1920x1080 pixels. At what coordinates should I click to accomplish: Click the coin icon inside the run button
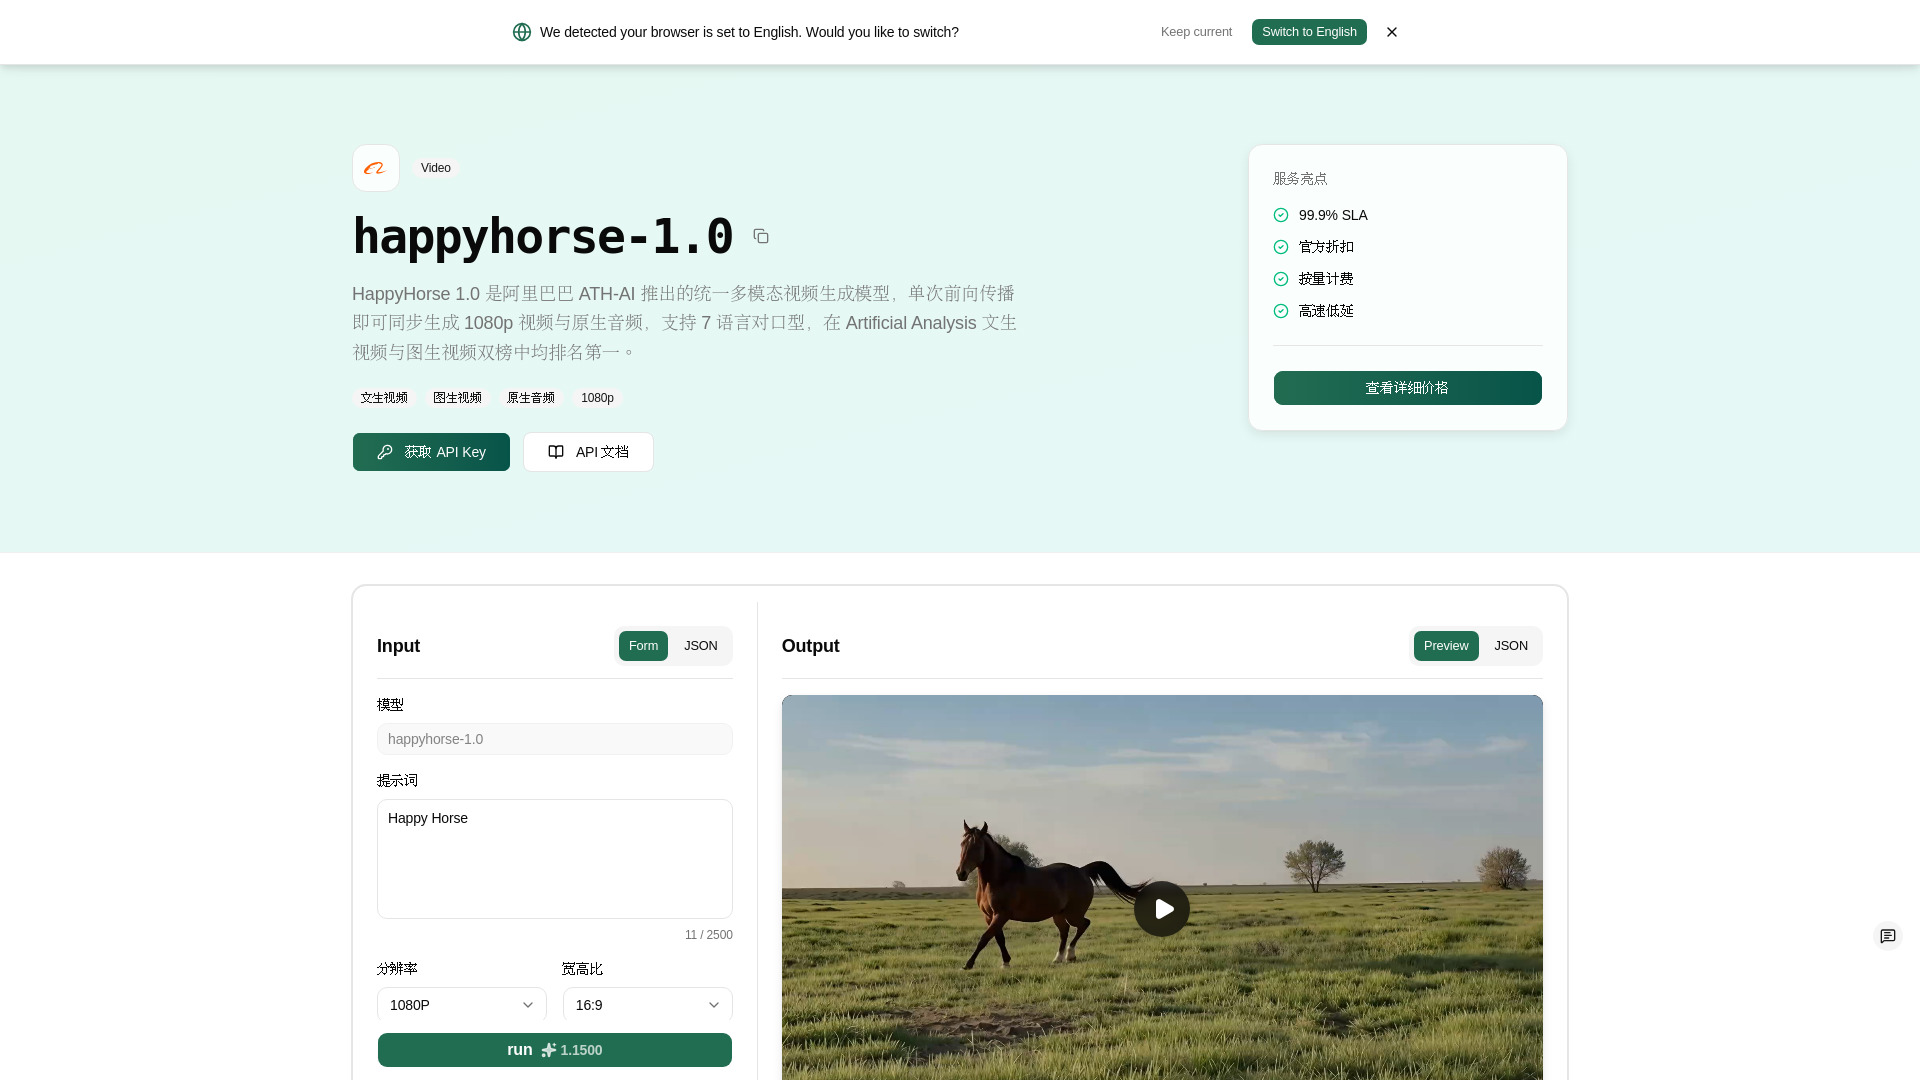548,1050
